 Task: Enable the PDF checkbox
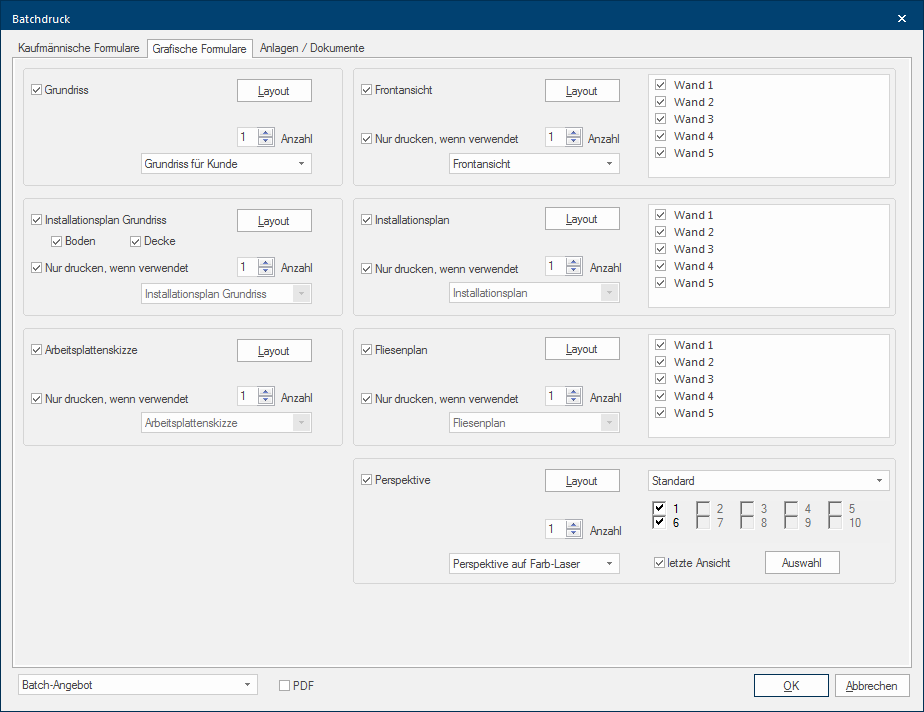pyautogui.click(x=284, y=685)
